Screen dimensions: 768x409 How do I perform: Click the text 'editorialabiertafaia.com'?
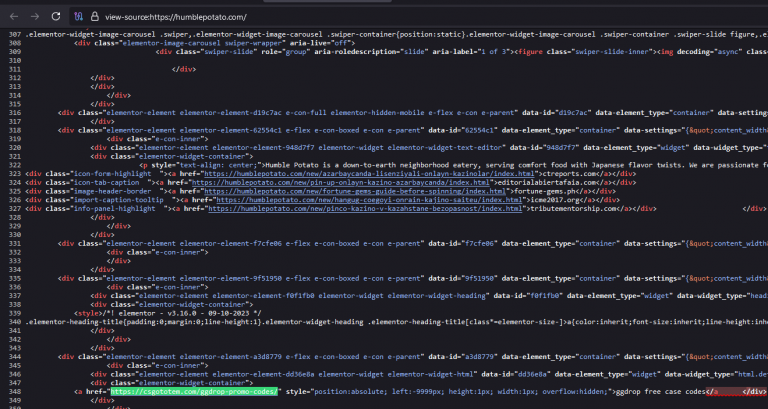click(542, 183)
